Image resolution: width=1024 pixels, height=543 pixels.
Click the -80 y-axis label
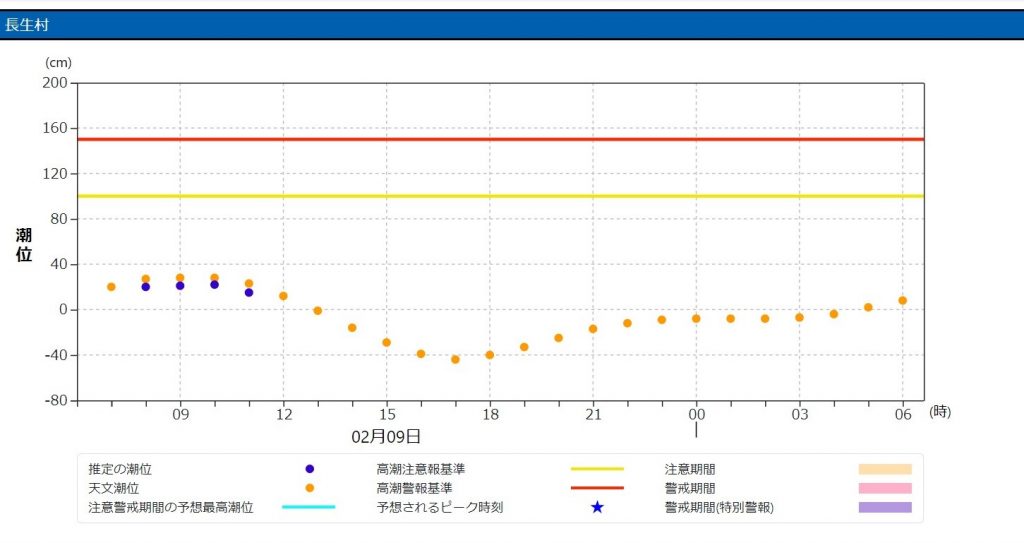(56, 401)
